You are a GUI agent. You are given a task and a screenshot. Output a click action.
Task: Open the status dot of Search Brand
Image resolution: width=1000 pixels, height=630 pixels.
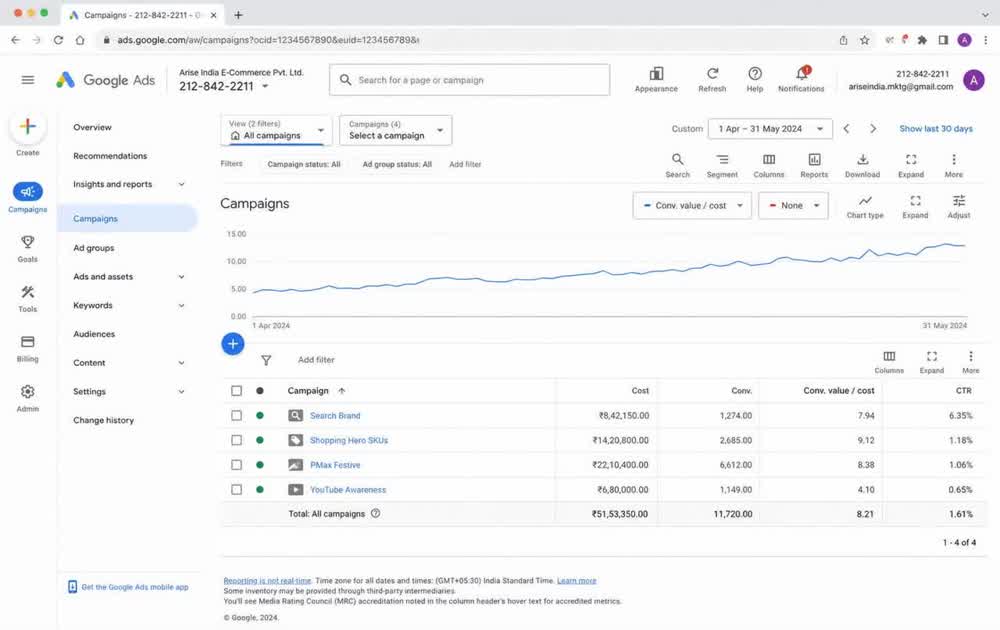[260, 415]
